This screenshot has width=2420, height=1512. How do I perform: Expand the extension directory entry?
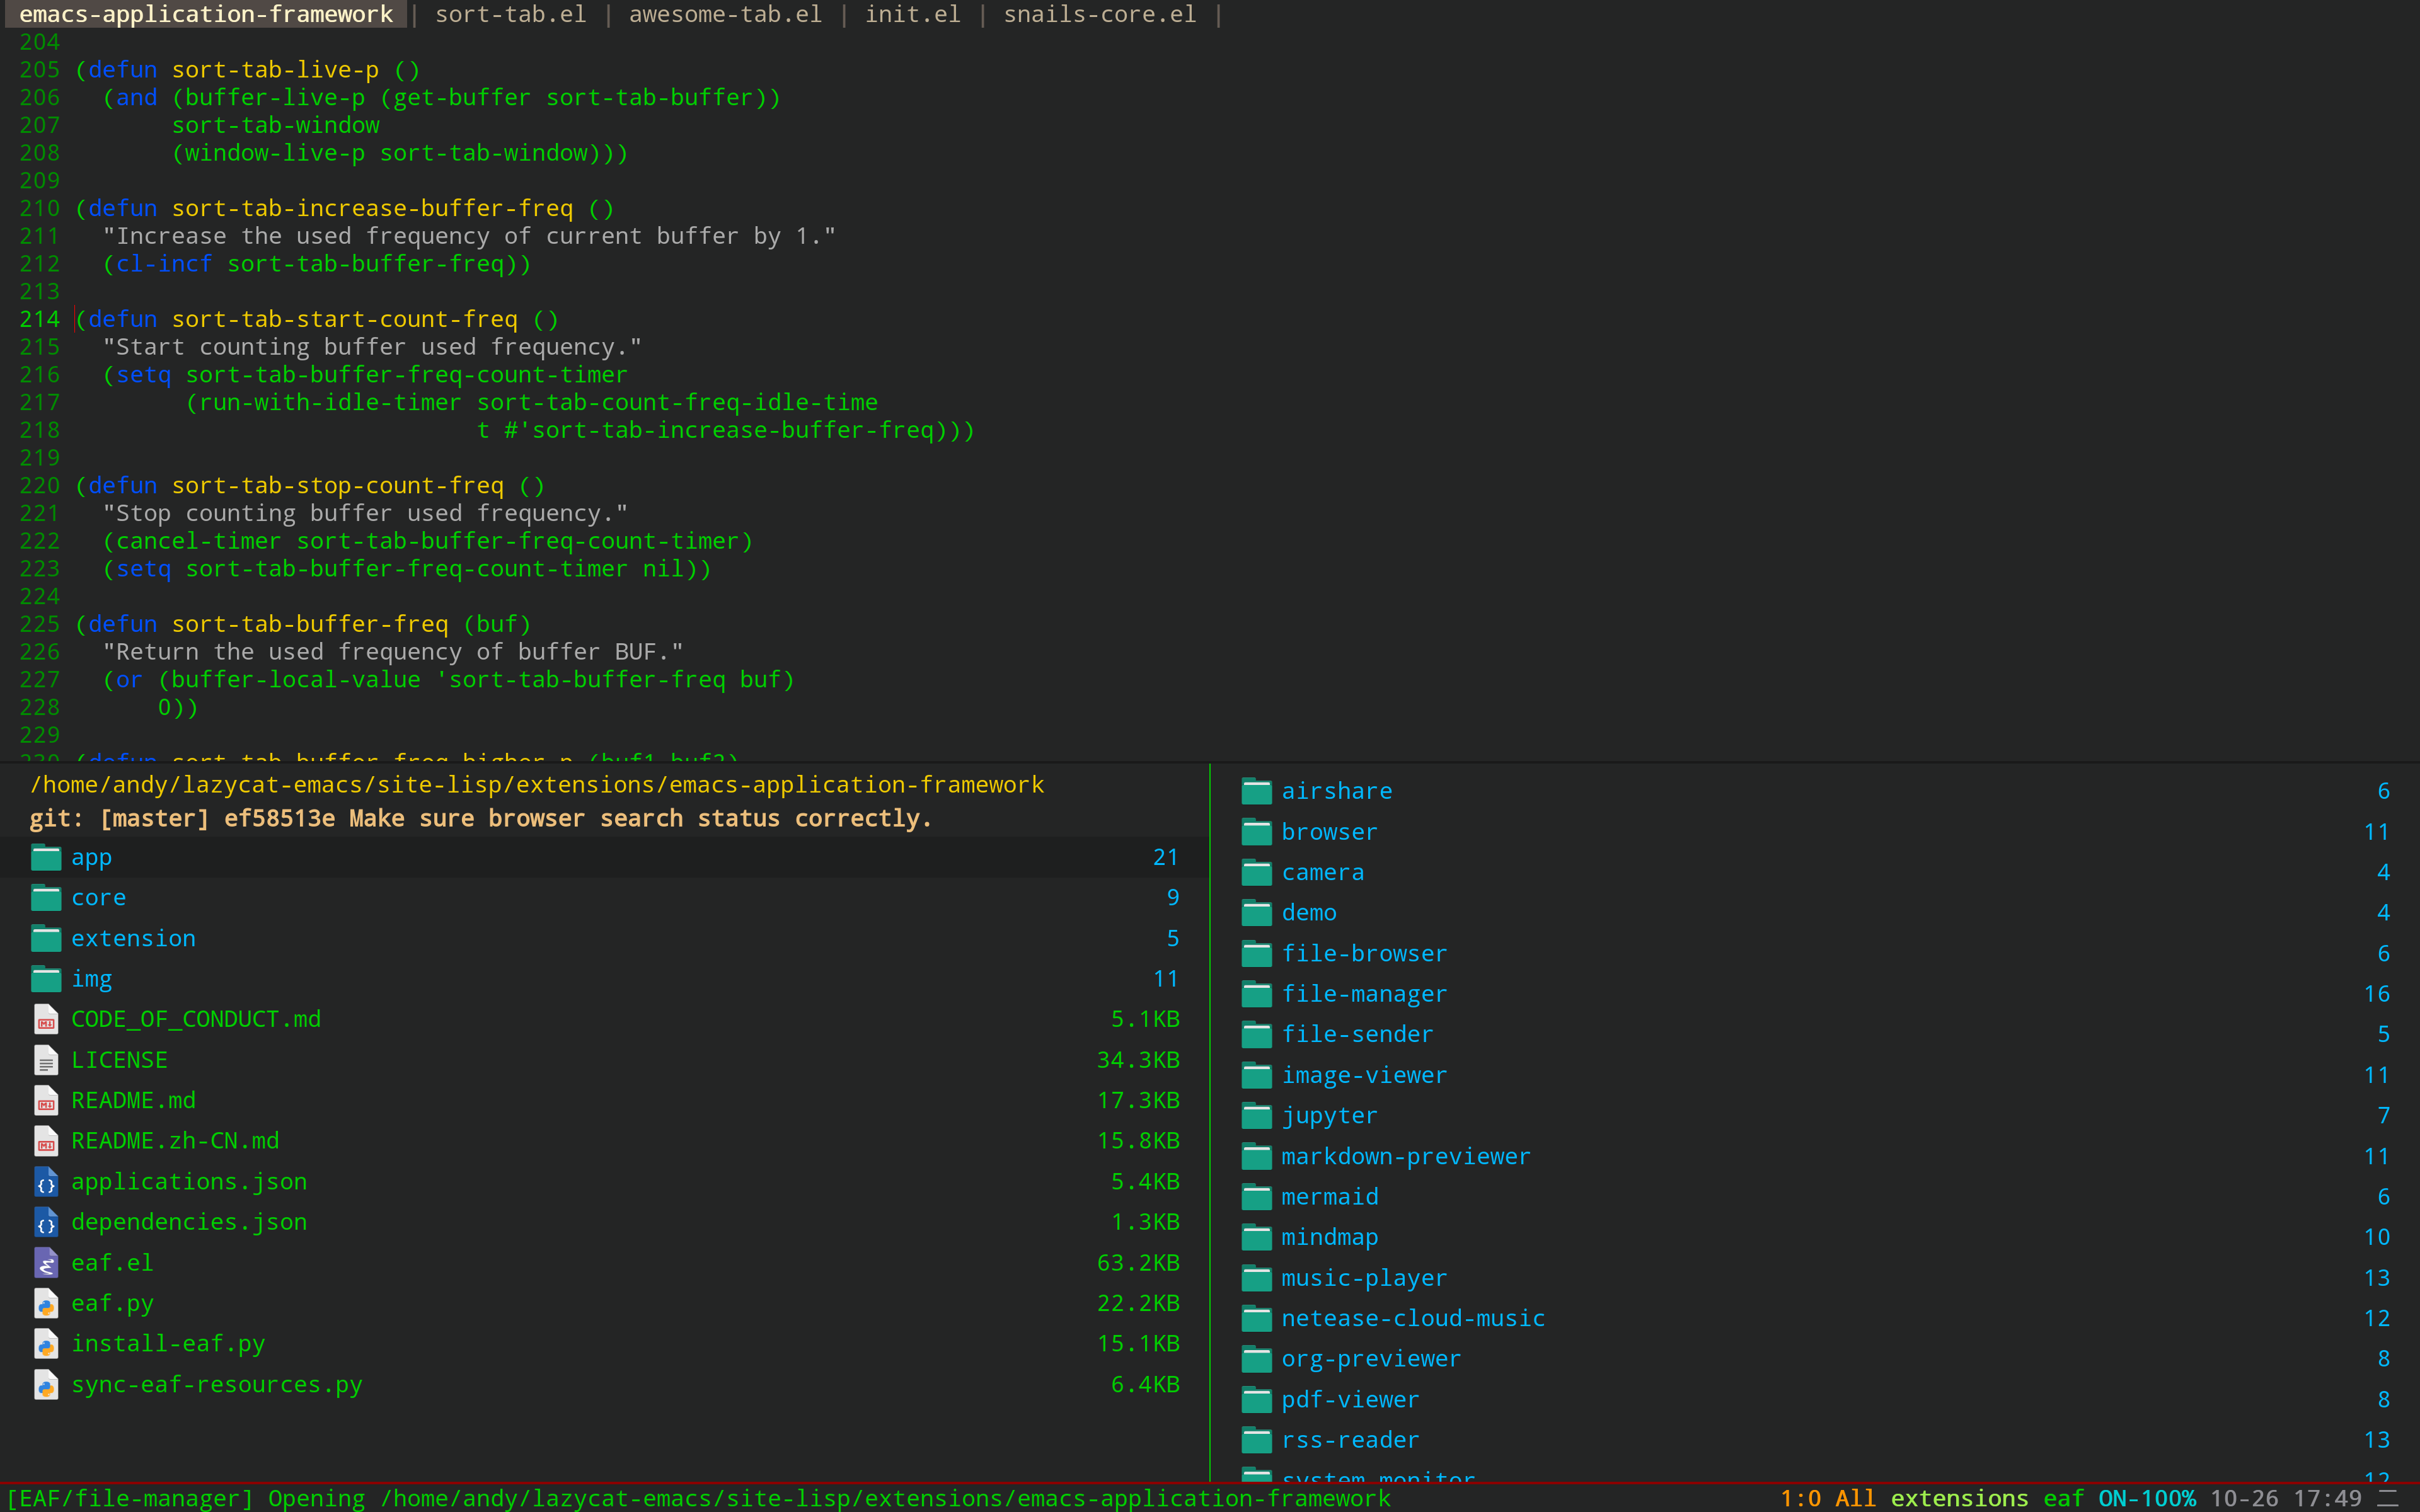pyautogui.click(x=133, y=939)
